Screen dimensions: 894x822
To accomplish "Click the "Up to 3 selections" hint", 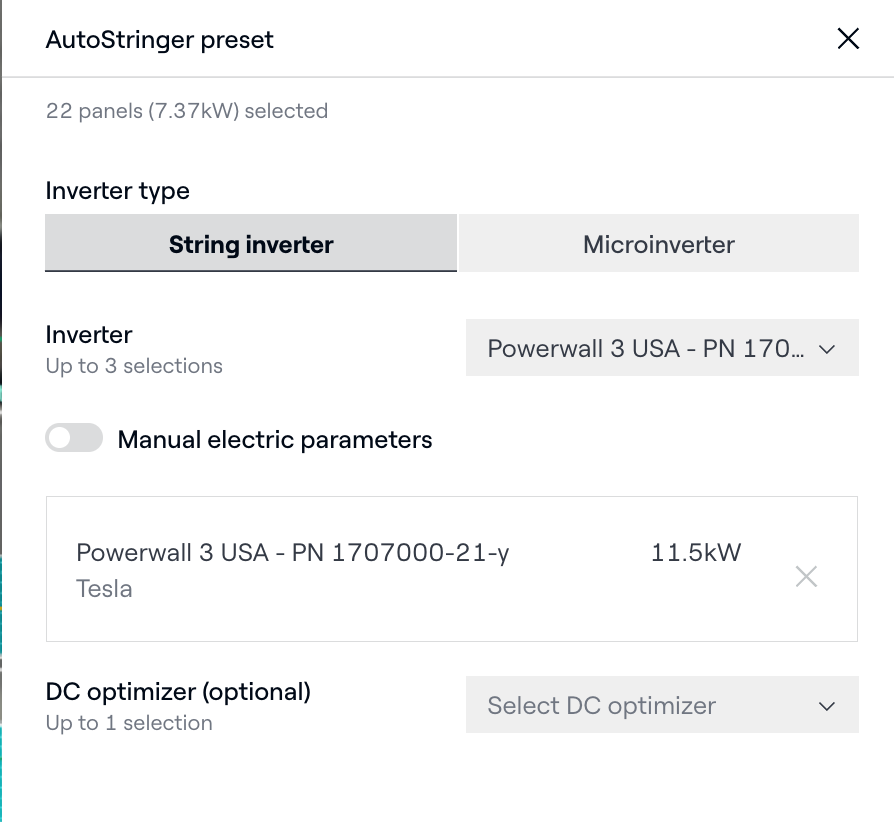I will pyautogui.click(x=134, y=366).
